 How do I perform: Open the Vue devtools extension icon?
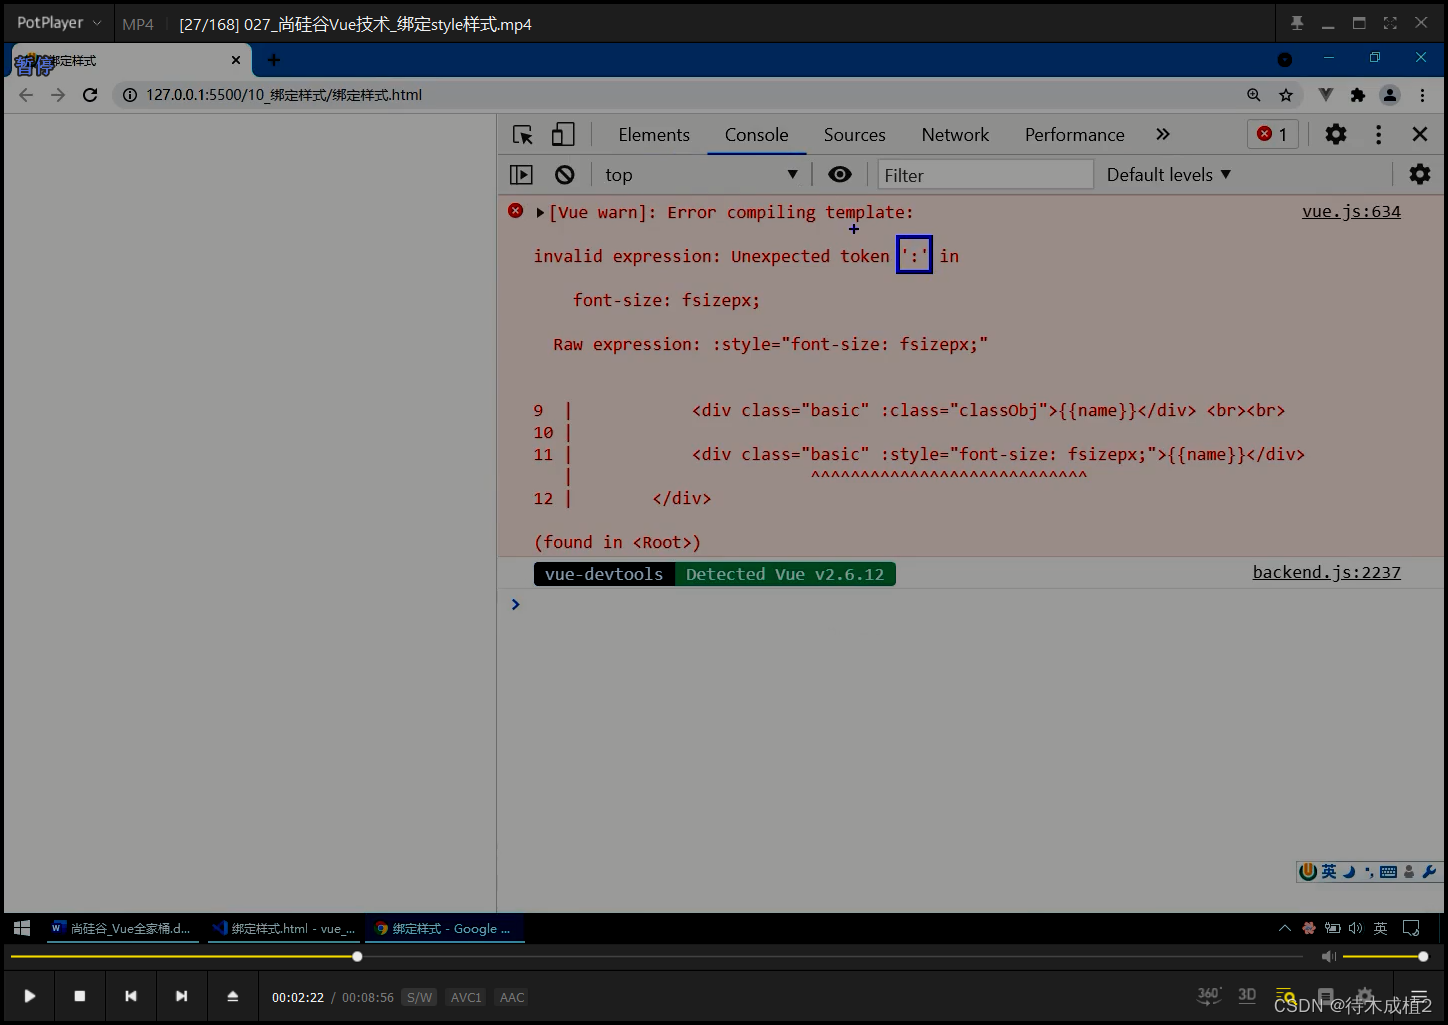point(1326,95)
